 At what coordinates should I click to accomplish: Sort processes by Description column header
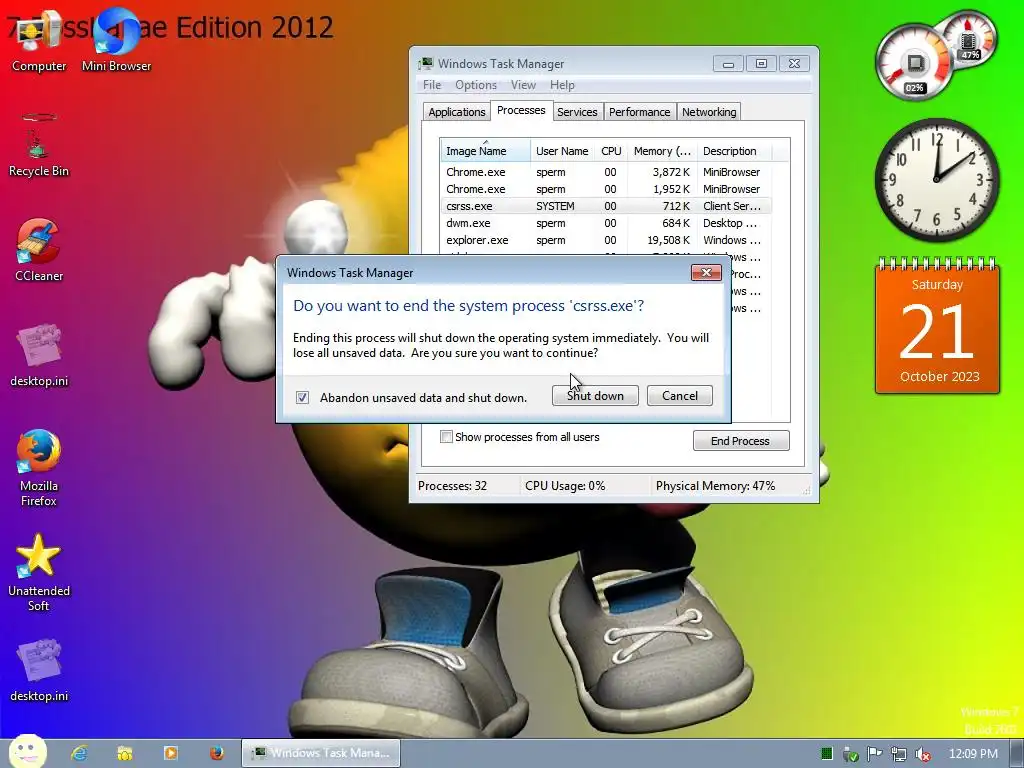(734, 151)
